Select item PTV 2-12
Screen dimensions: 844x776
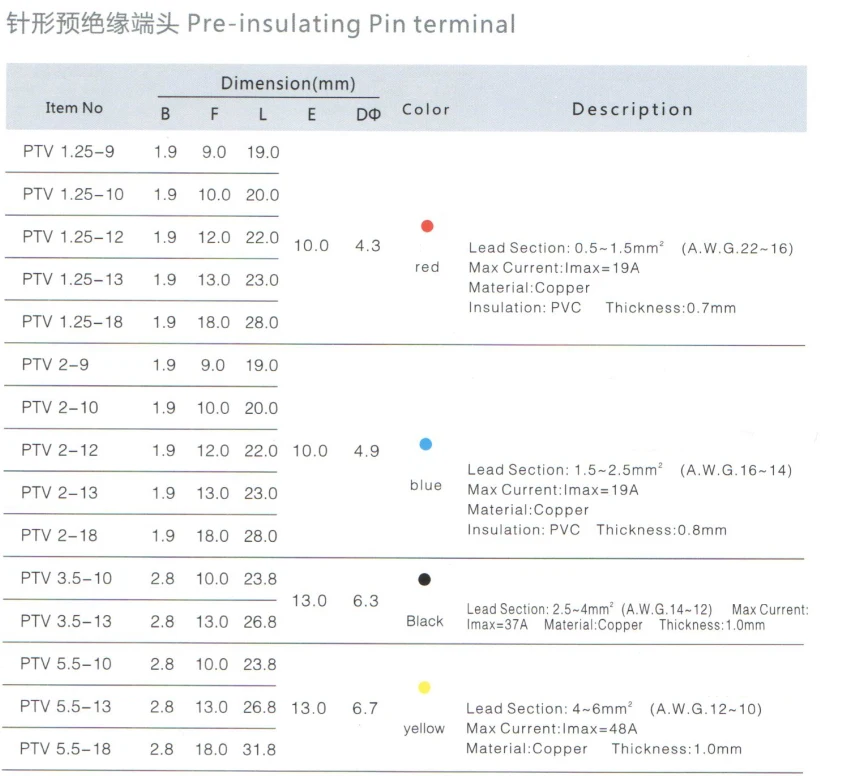[x=60, y=450]
